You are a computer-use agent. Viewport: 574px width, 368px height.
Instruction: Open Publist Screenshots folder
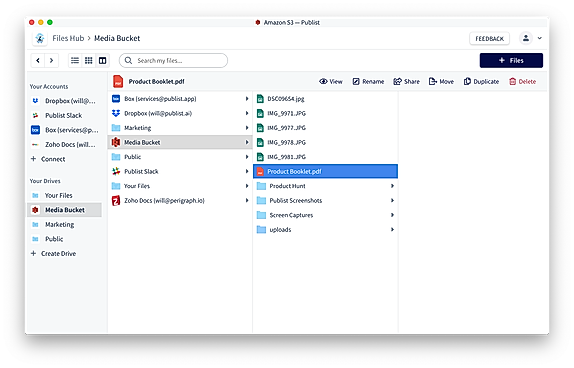tap(325, 200)
